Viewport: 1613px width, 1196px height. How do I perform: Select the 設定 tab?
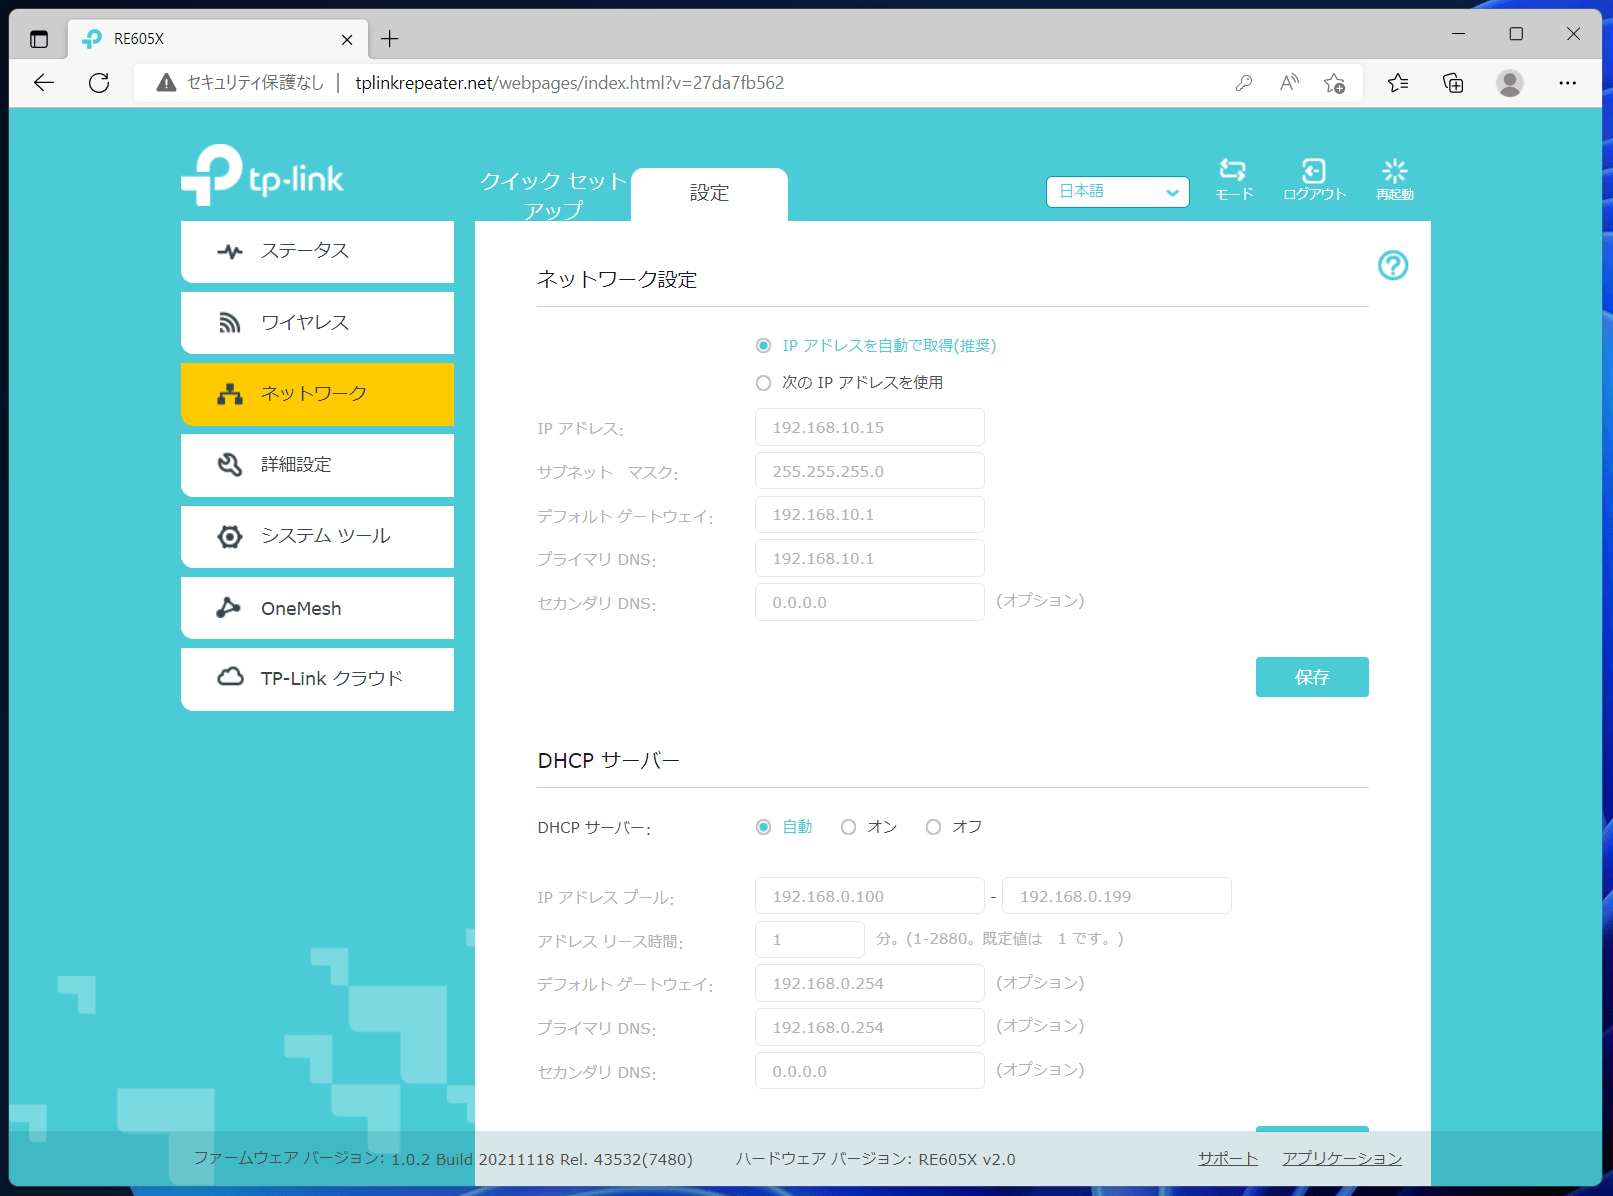click(x=709, y=194)
